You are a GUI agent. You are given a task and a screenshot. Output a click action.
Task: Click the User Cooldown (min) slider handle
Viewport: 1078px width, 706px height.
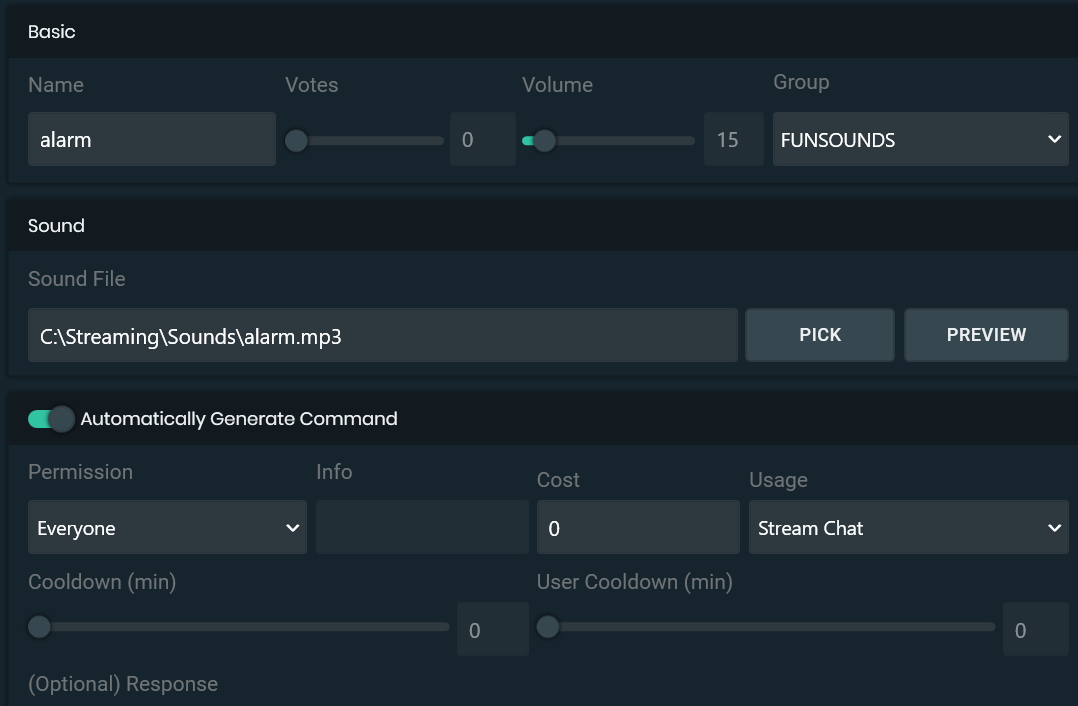(547, 627)
